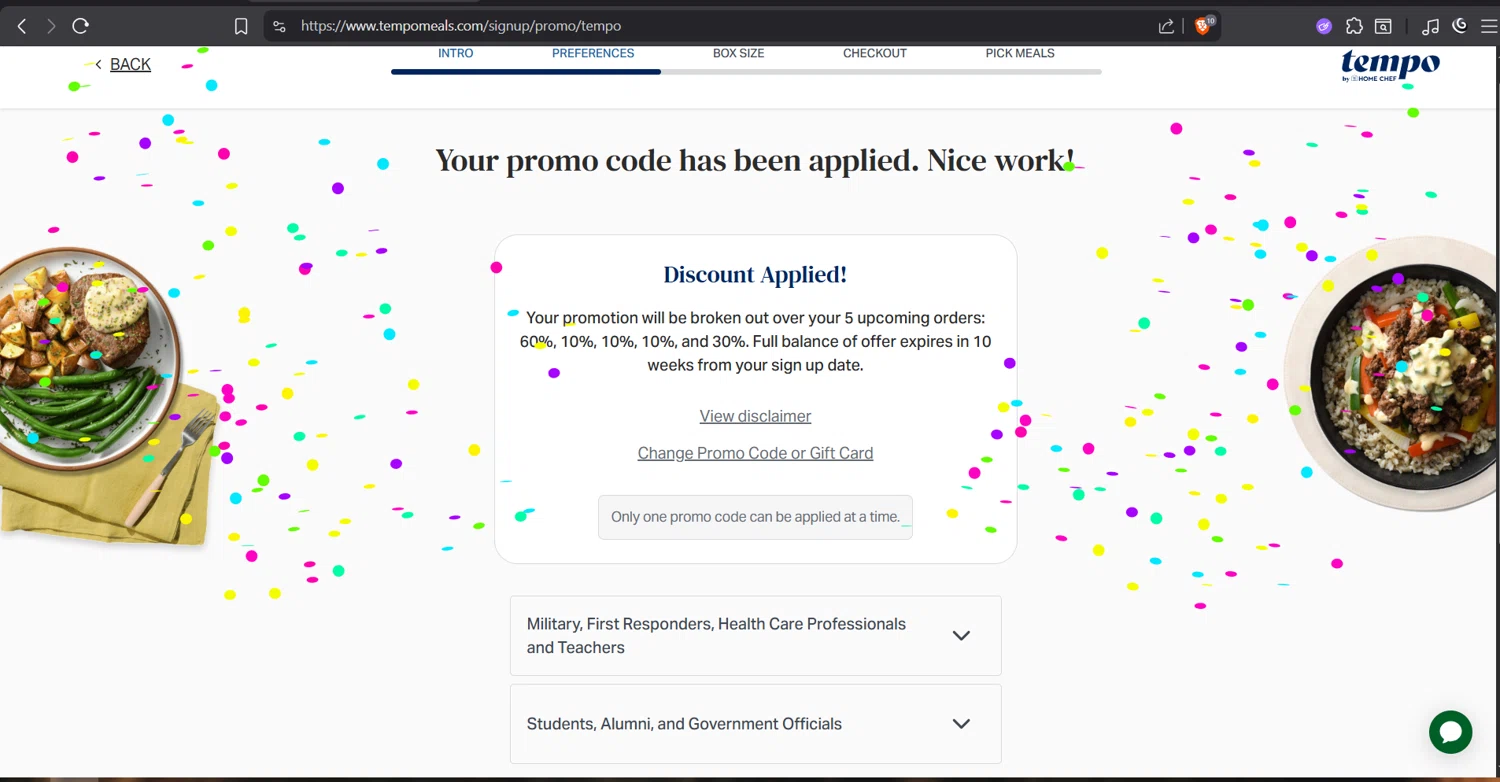Open the sidebar search panel icon
Viewport: 1500px width, 782px height.
1383,27
